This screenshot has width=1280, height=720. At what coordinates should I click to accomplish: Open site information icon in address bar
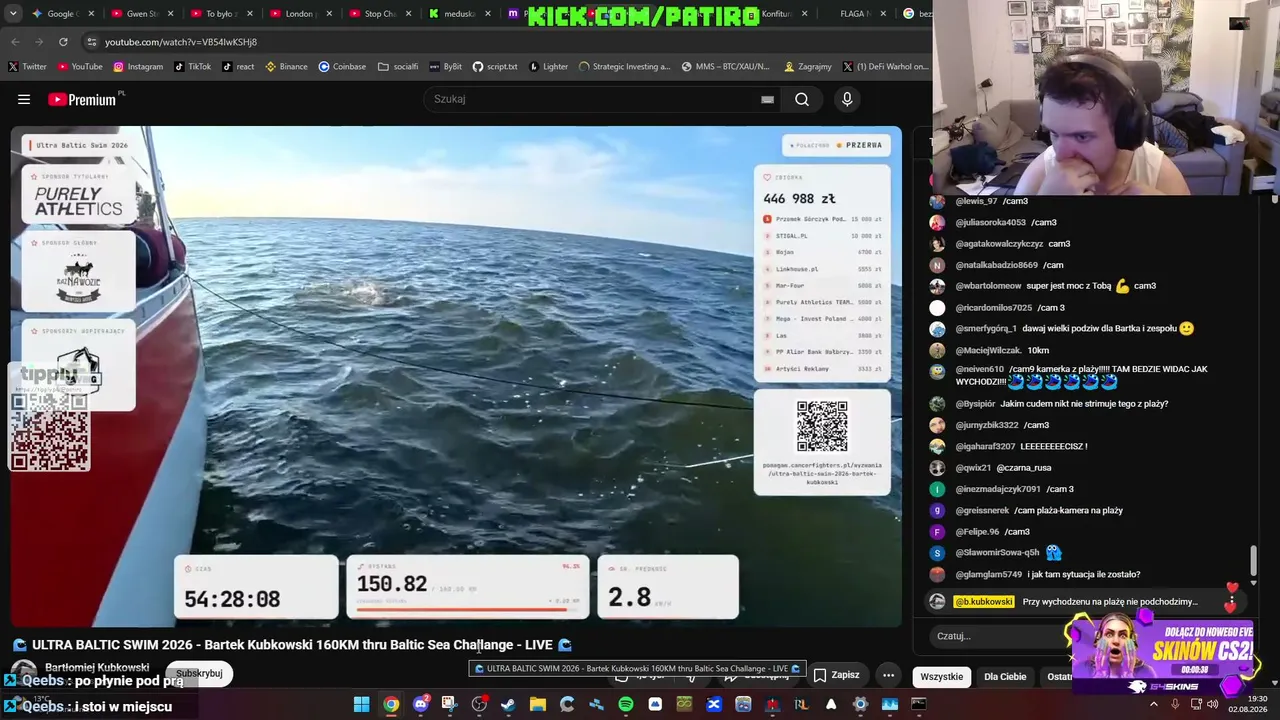(x=92, y=42)
